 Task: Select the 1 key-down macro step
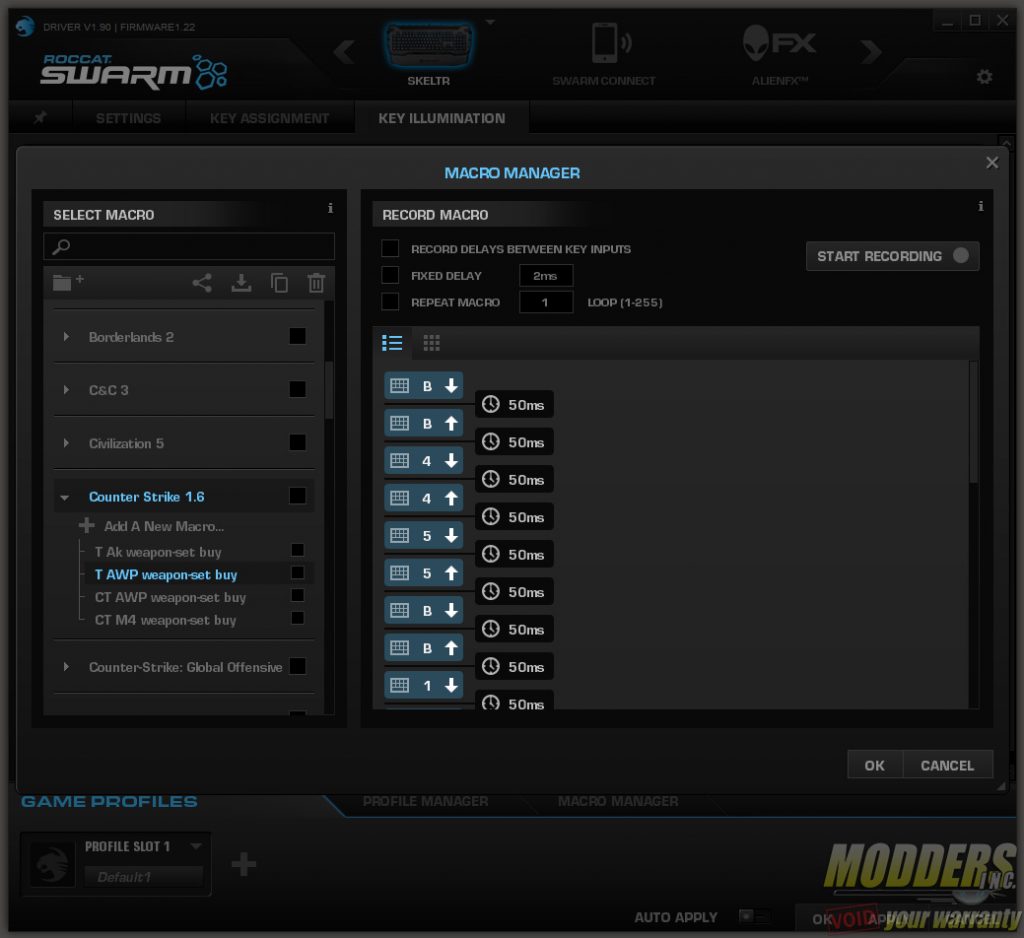[424, 685]
